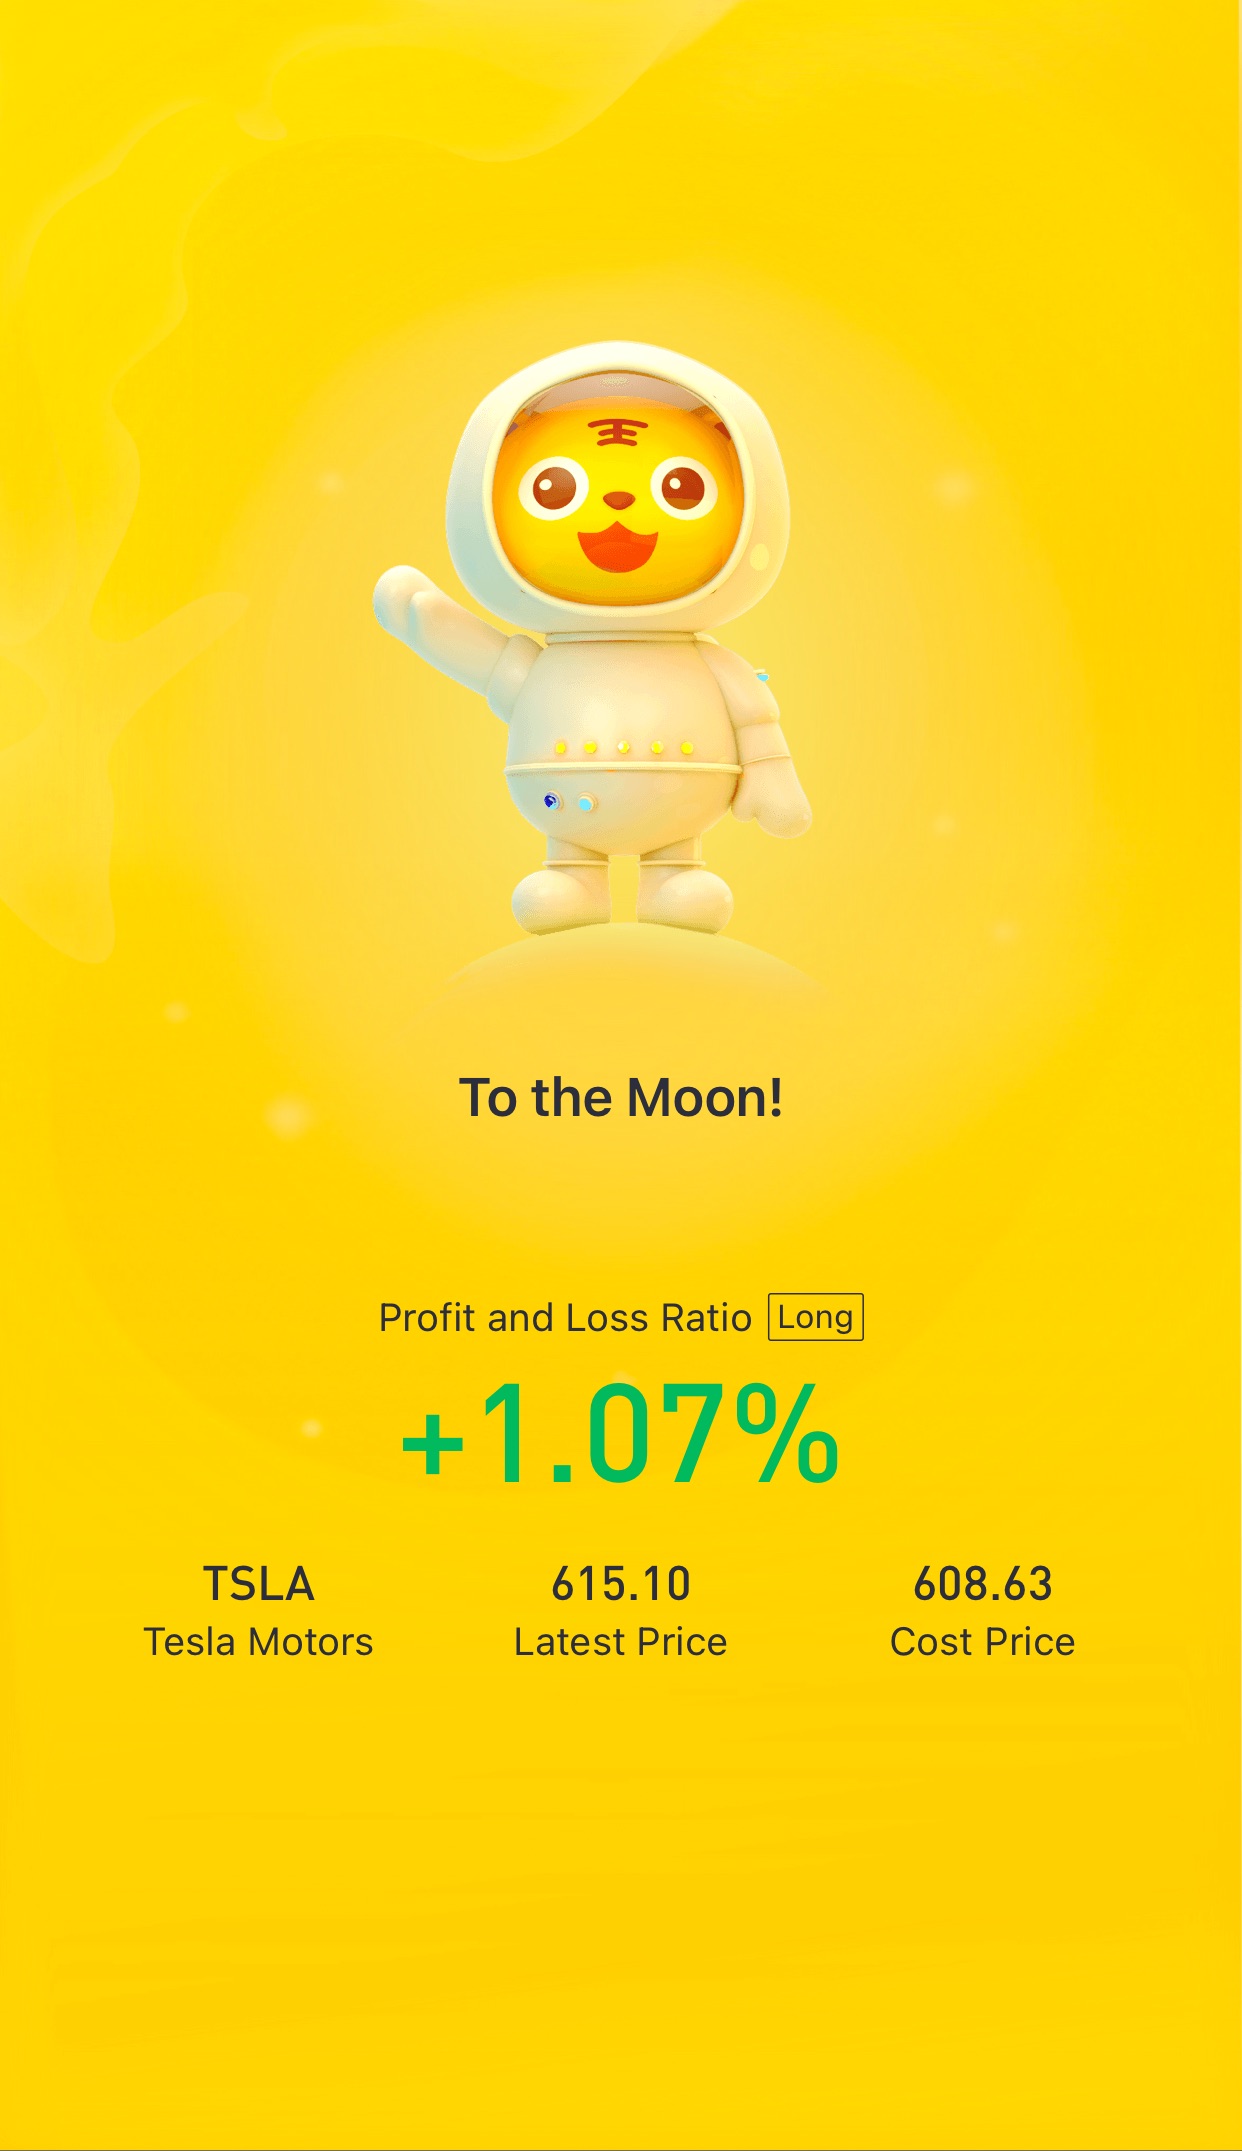Tap the +1.07% profit percentage
The image size is (1242, 2151).
pyautogui.click(x=620, y=1433)
